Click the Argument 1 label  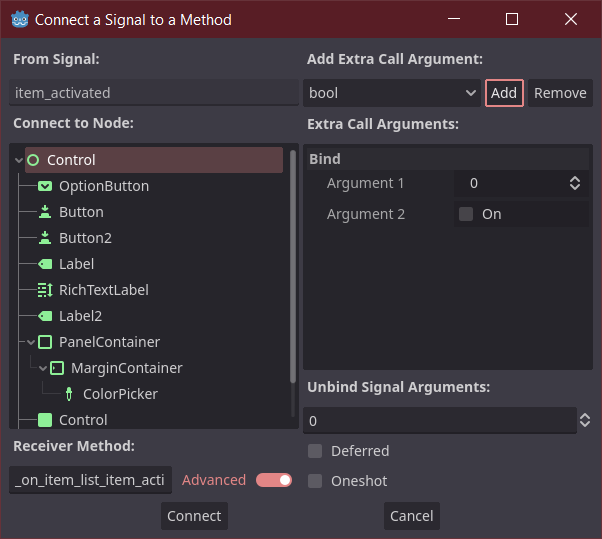click(366, 184)
